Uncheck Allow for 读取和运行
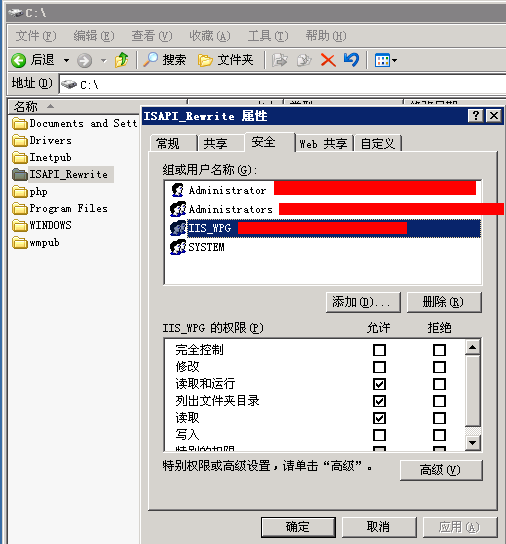The width and height of the screenshot is (506, 544). tap(379, 384)
